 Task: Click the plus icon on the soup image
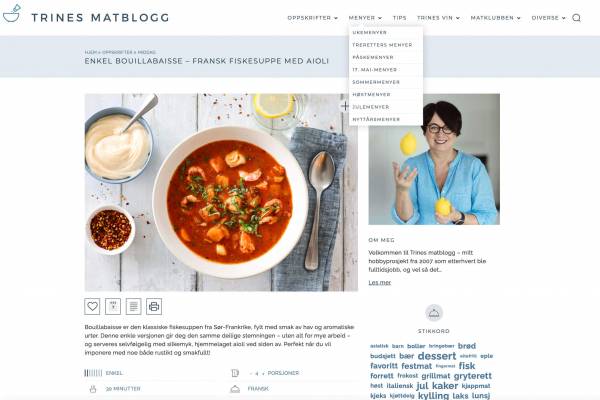[345, 106]
